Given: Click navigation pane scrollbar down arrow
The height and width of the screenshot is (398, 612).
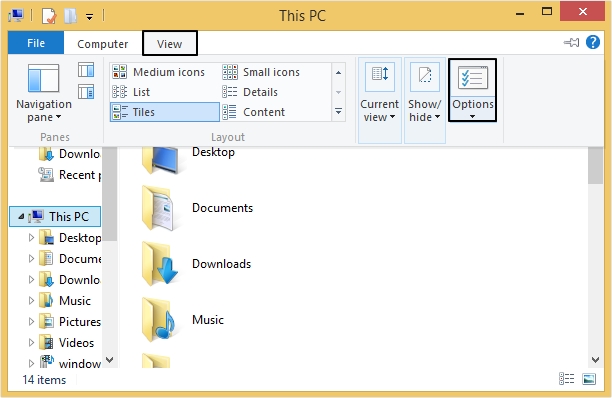Looking at the screenshot, I should (x=110, y=360).
